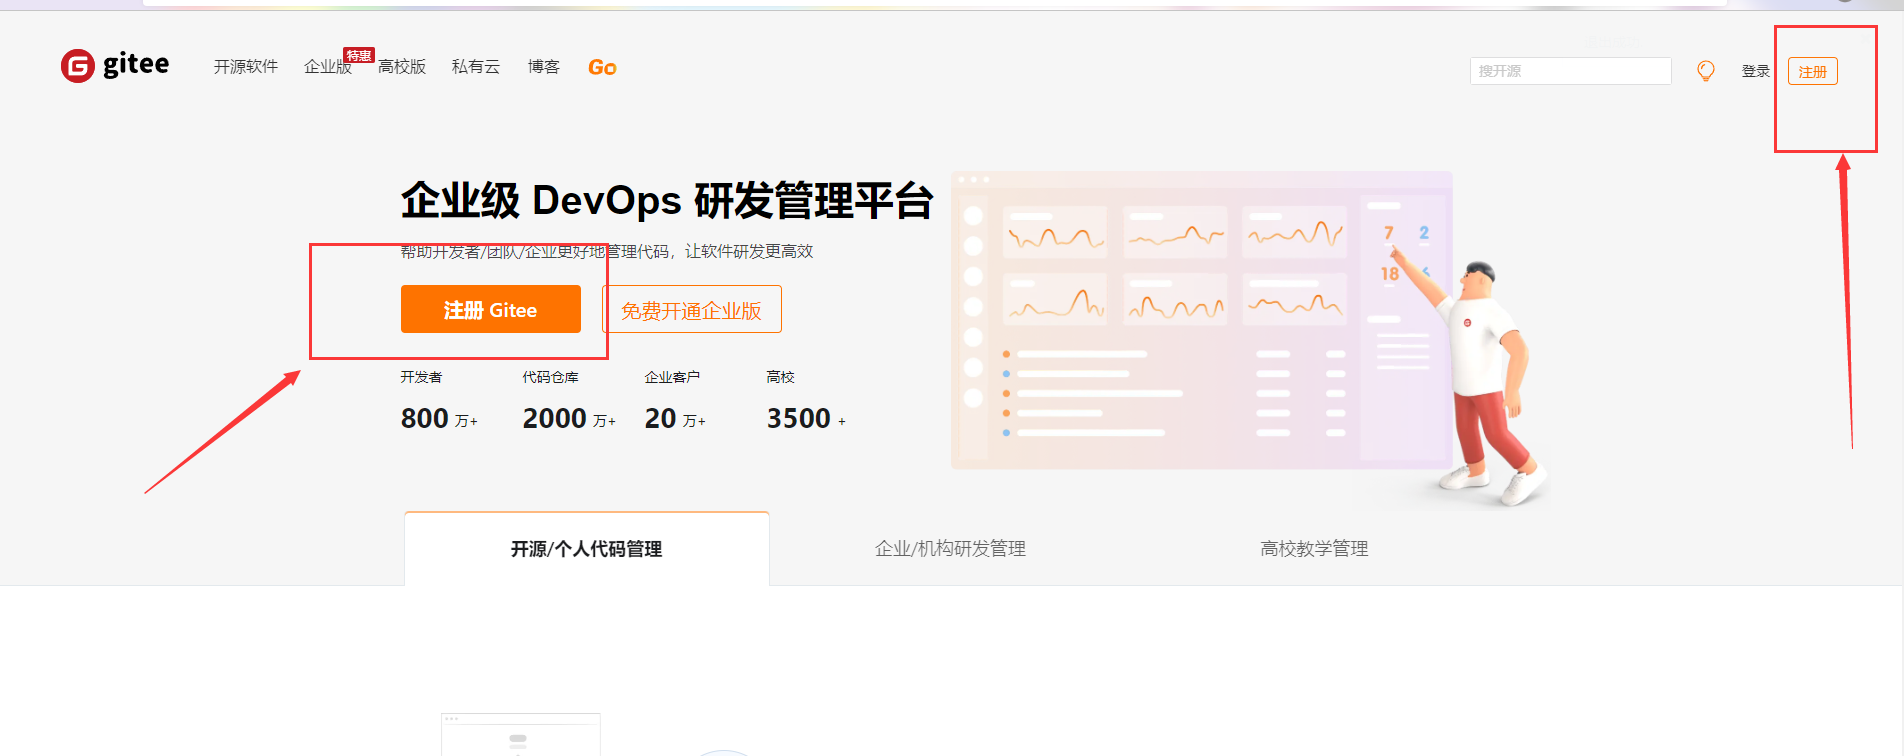This screenshot has width=1904, height=756.
Task: Open the 高校版 menu item
Action: (402, 67)
